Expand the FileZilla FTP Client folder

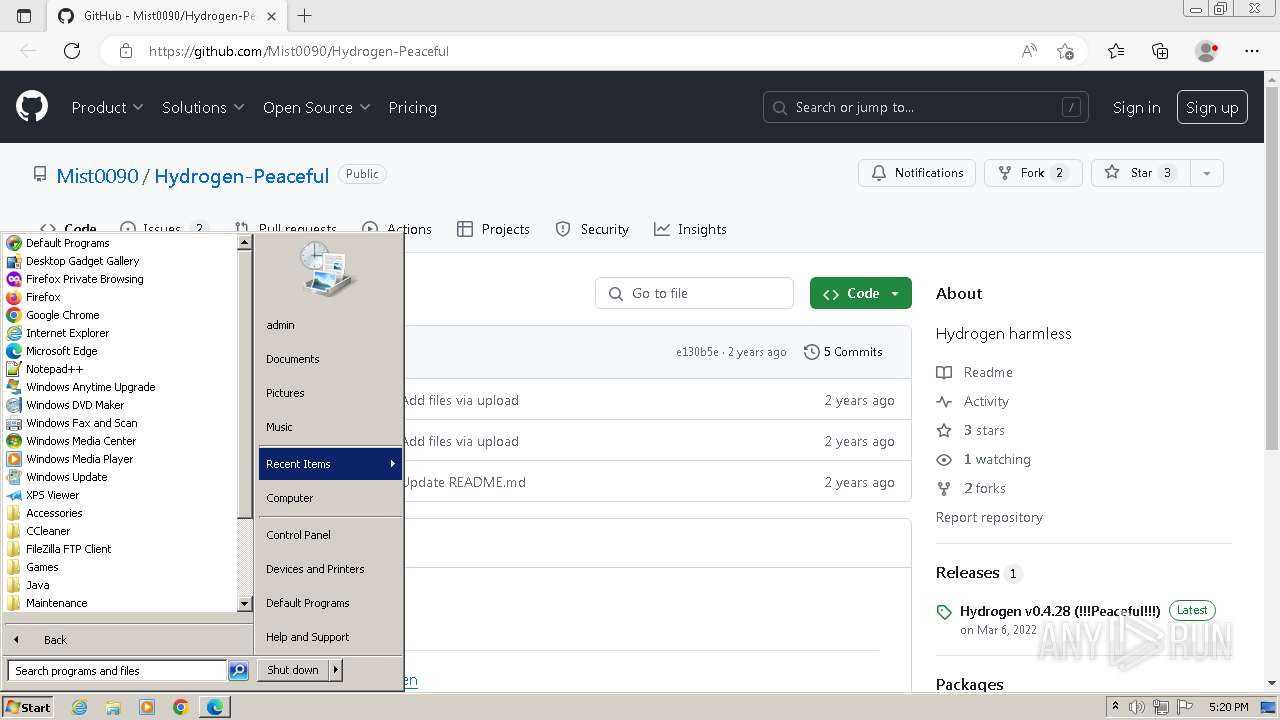(68, 549)
